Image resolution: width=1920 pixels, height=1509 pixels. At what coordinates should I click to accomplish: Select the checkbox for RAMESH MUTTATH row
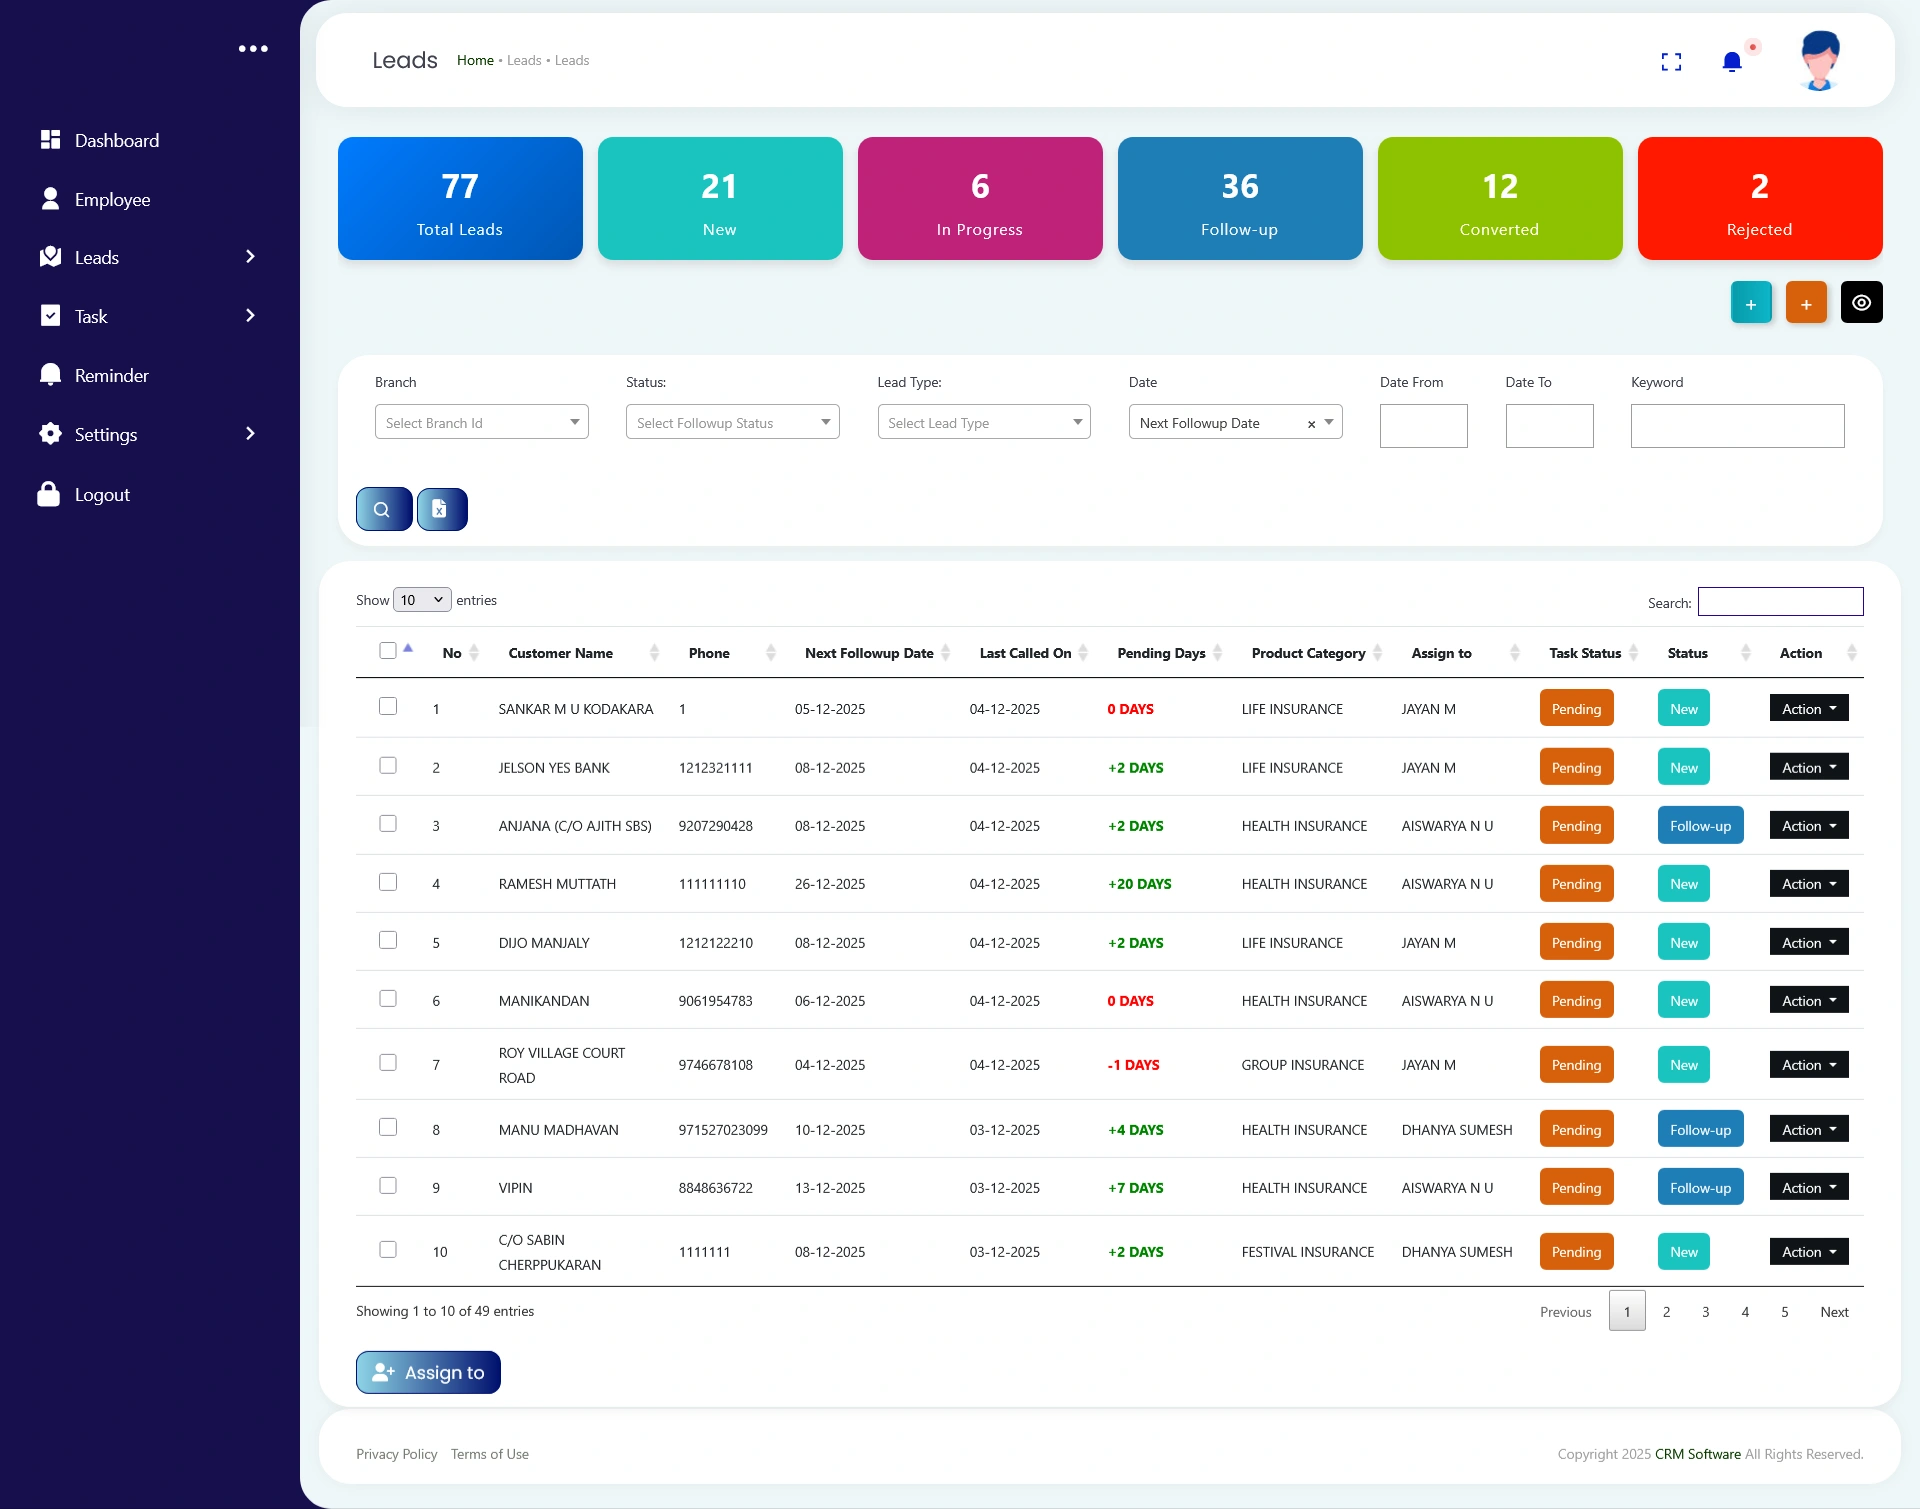coord(388,882)
